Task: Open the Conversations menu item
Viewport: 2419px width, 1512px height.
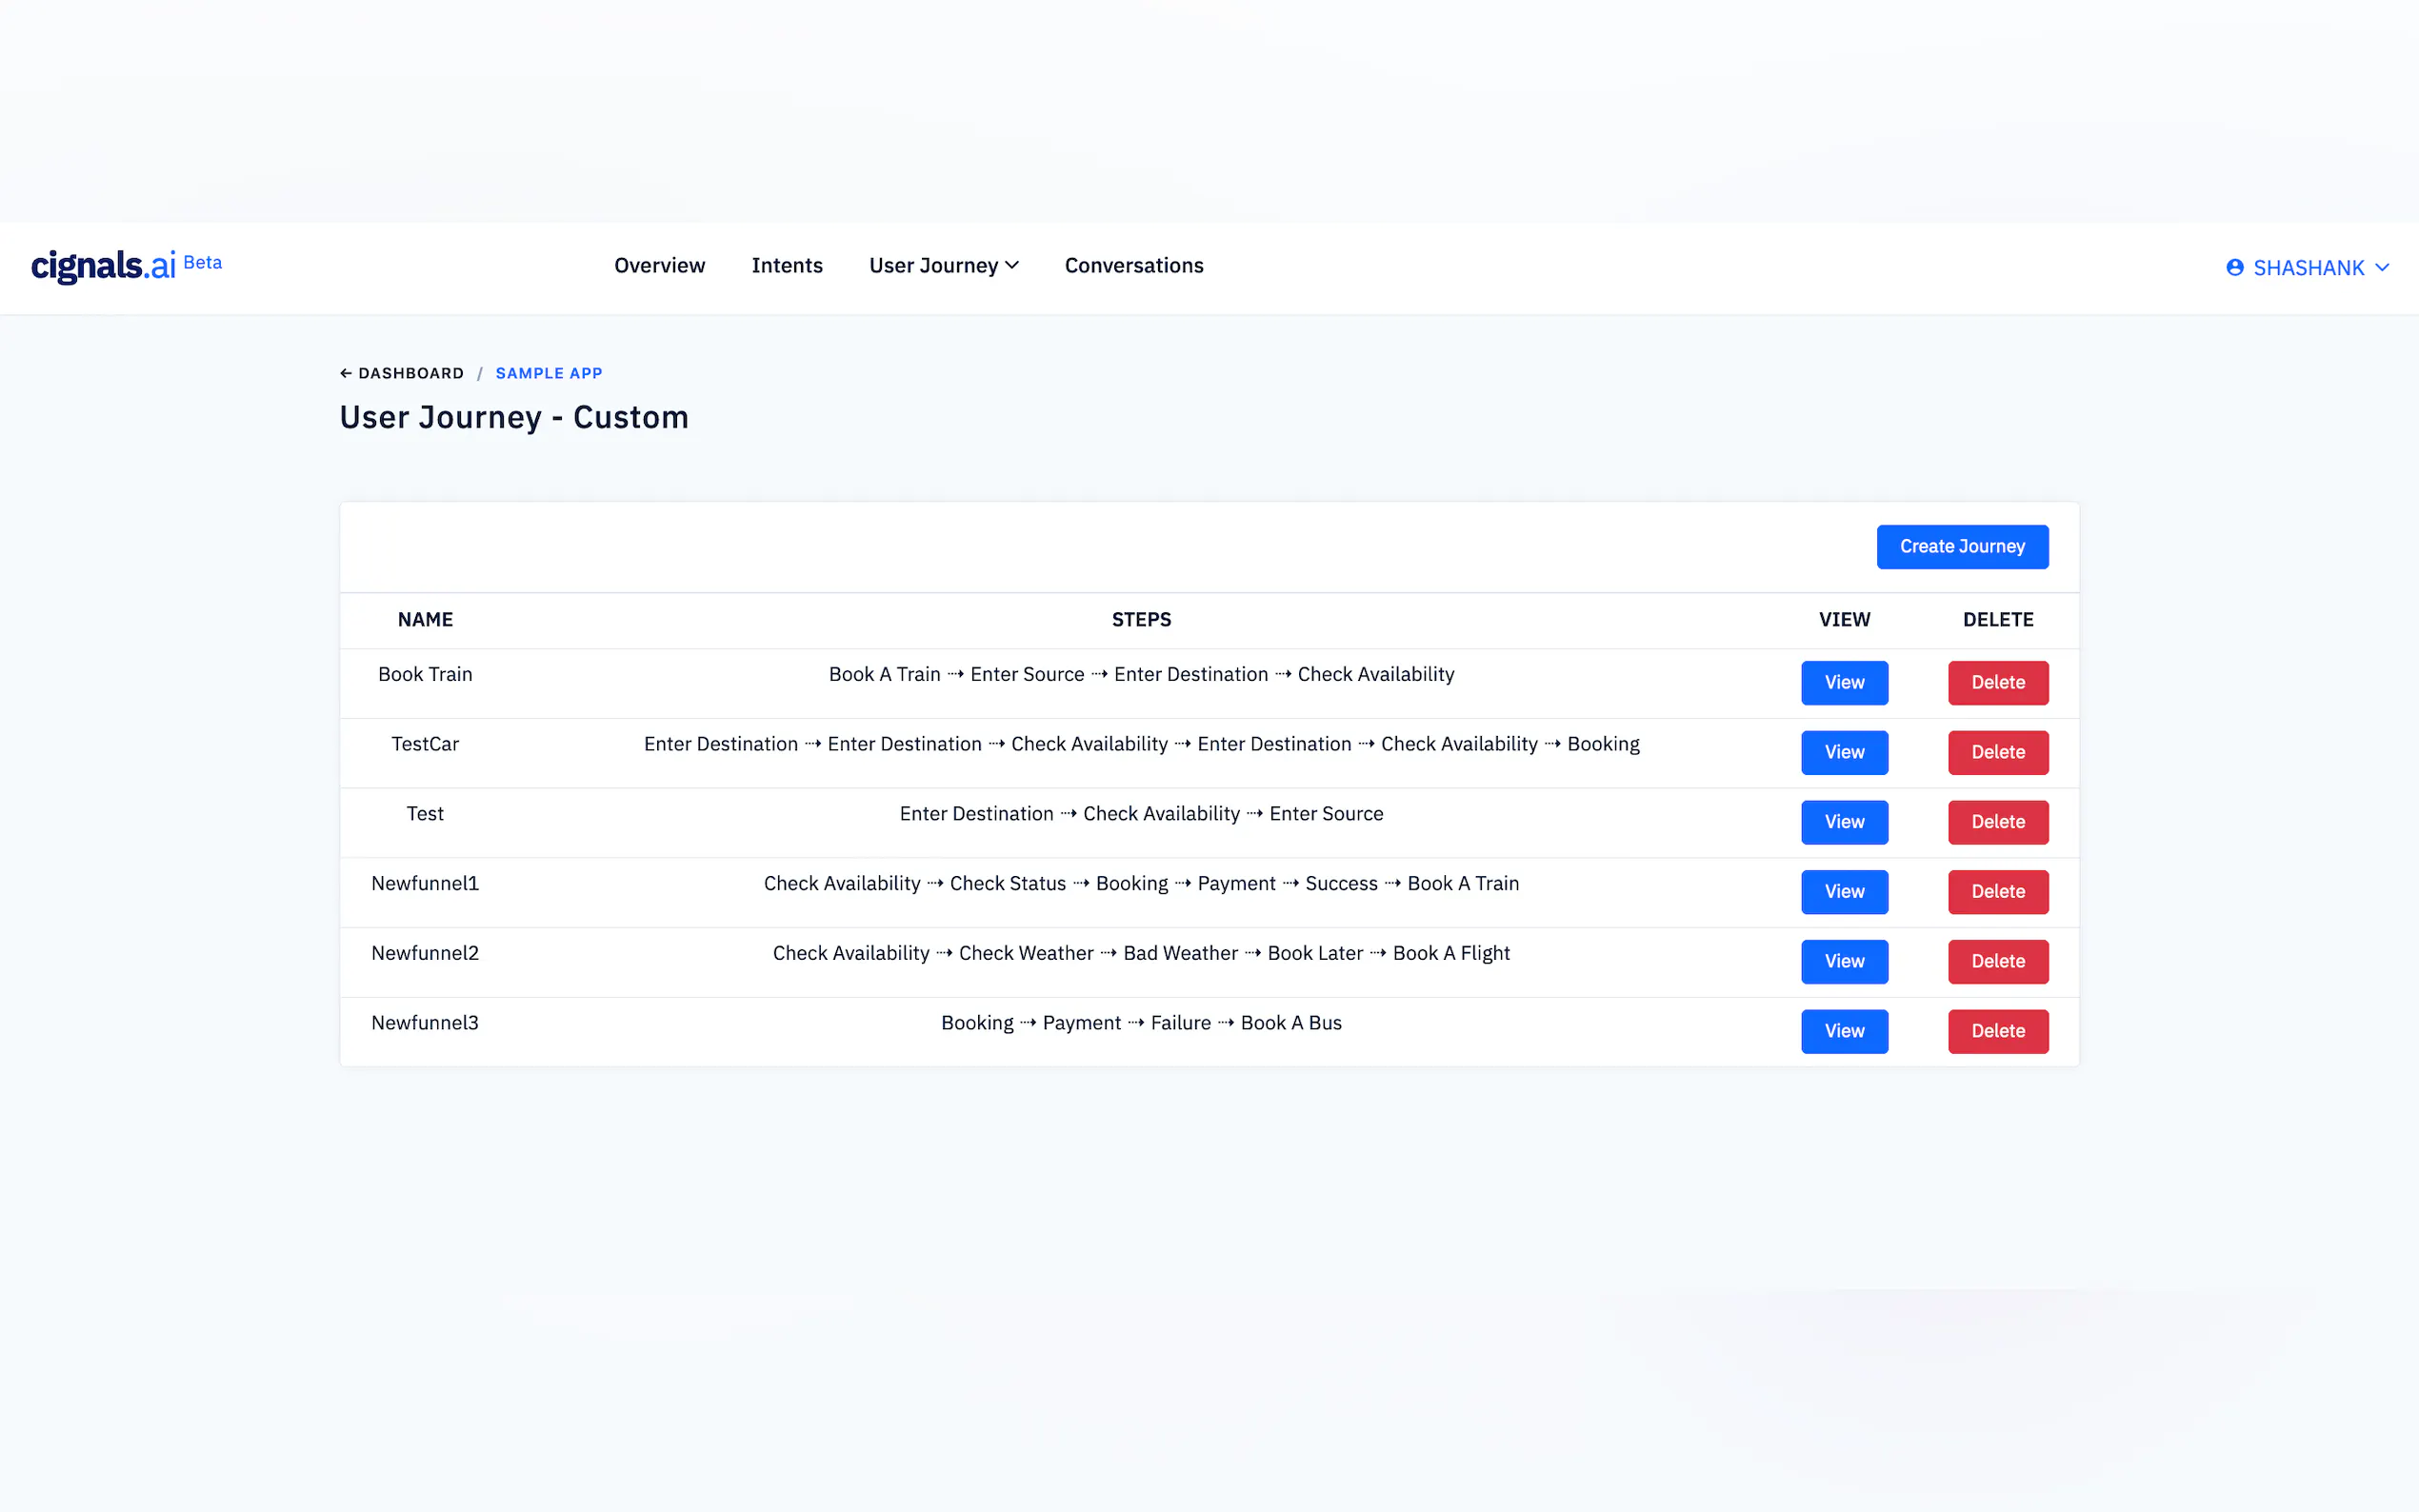Action: pos(1133,266)
